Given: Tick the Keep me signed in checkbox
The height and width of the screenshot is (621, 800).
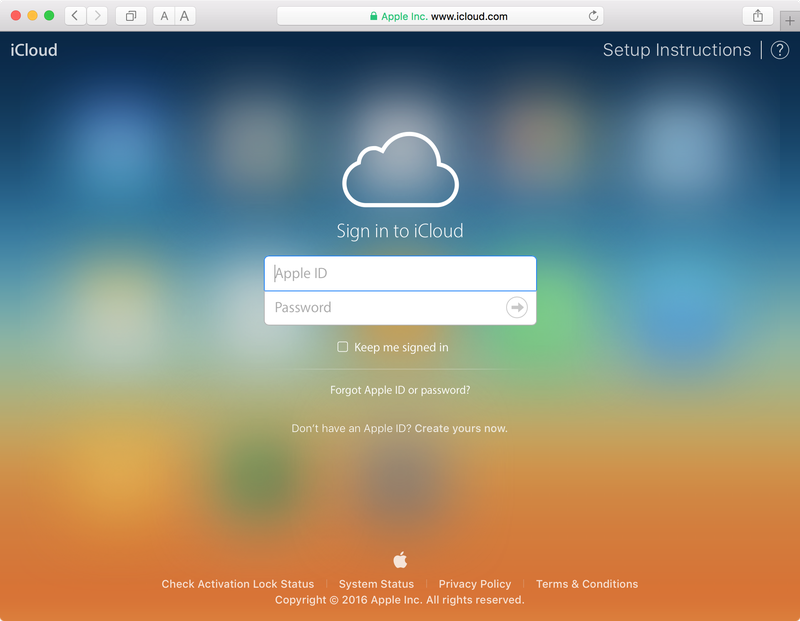Looking at the screenshot, I should click(342, 347).
